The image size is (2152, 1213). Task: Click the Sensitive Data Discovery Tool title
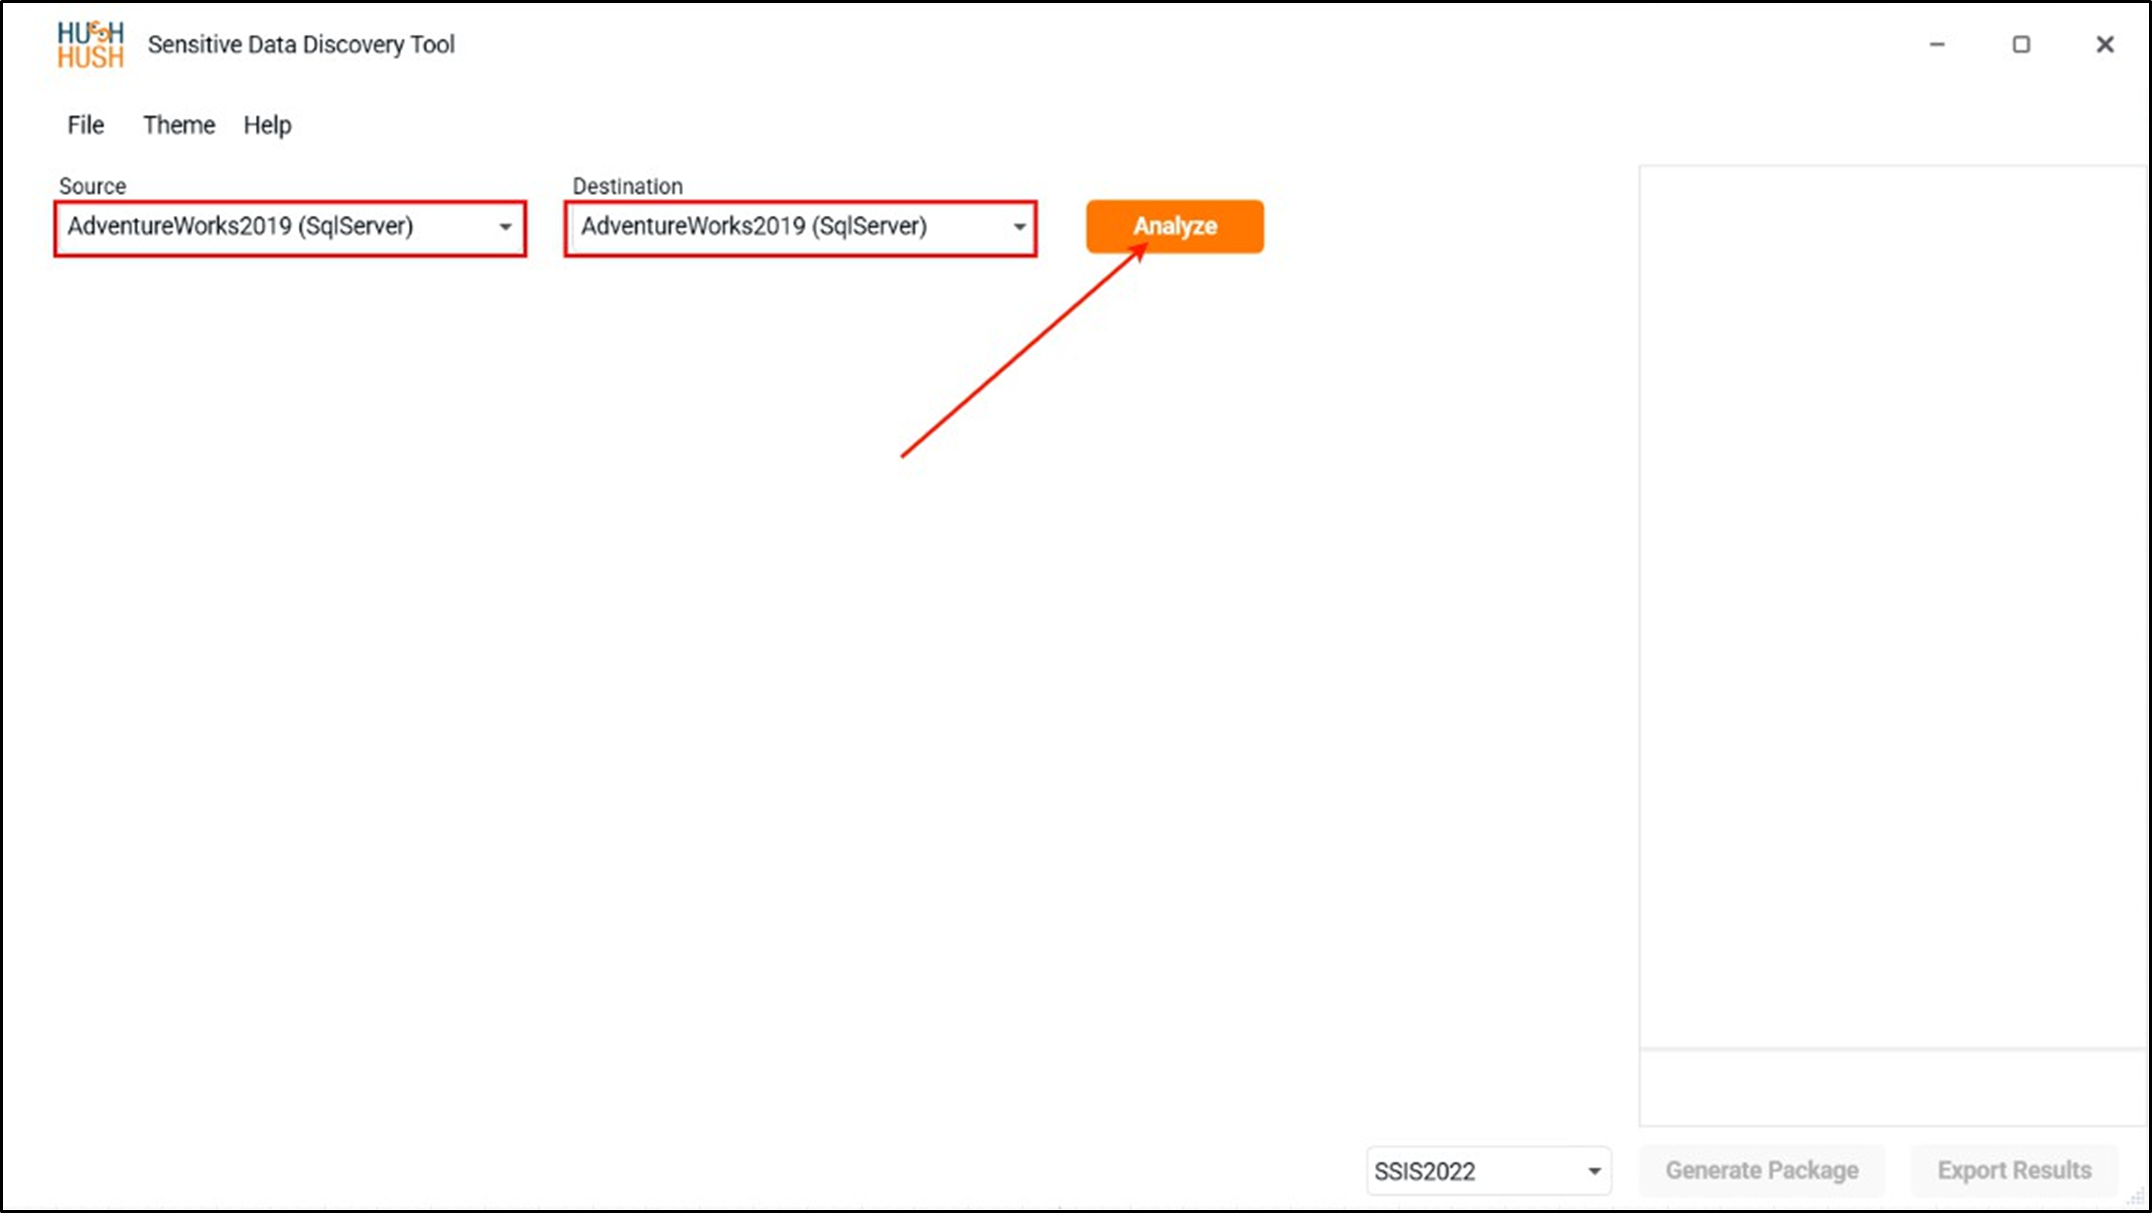tap(301, 45)
